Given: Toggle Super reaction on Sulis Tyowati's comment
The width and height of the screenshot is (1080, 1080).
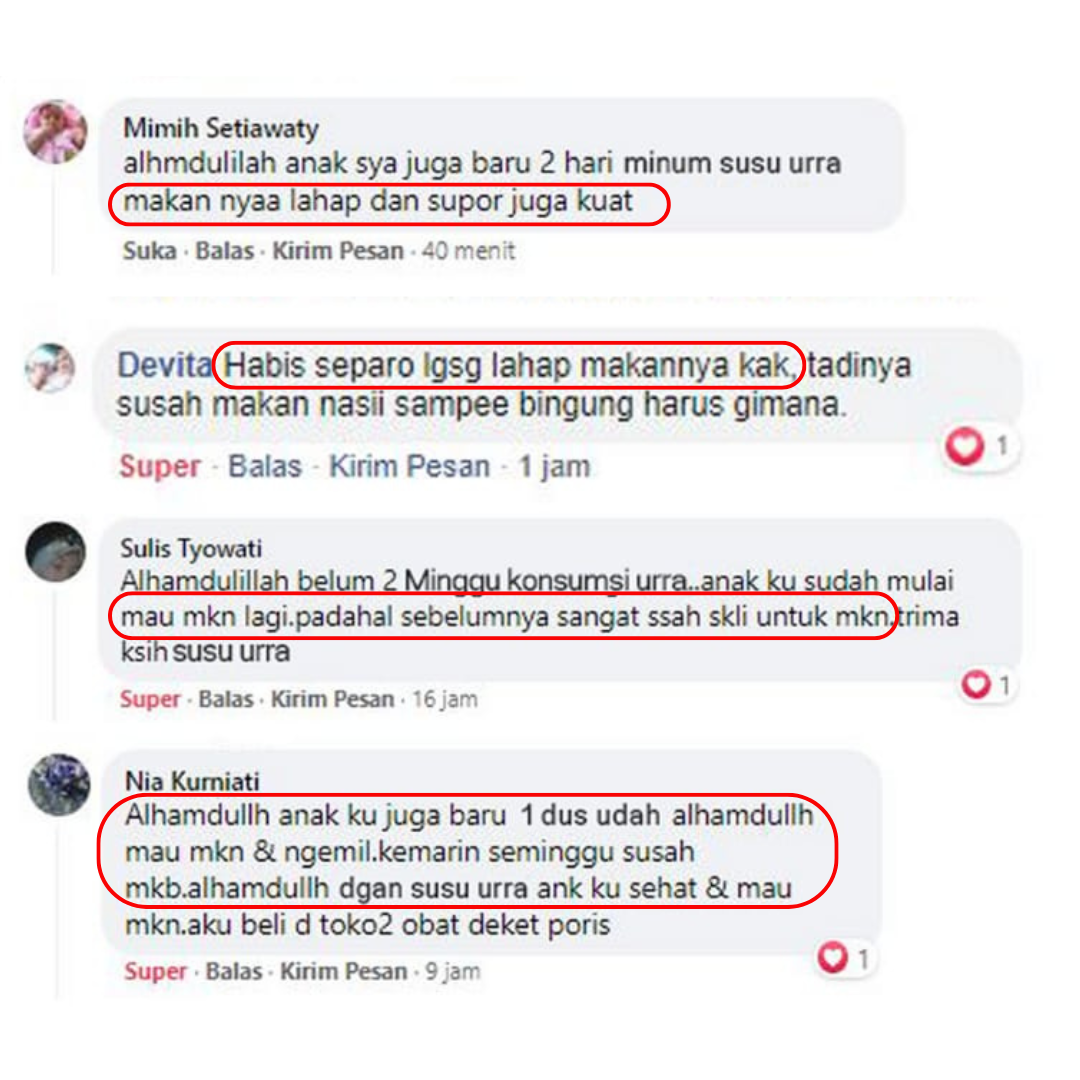Looking at the screenshot, I should (149, 699).
